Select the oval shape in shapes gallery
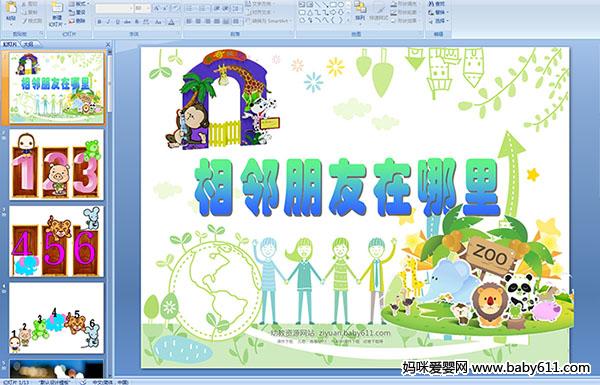This screenshot has height=385, width=600. point(340,4)
